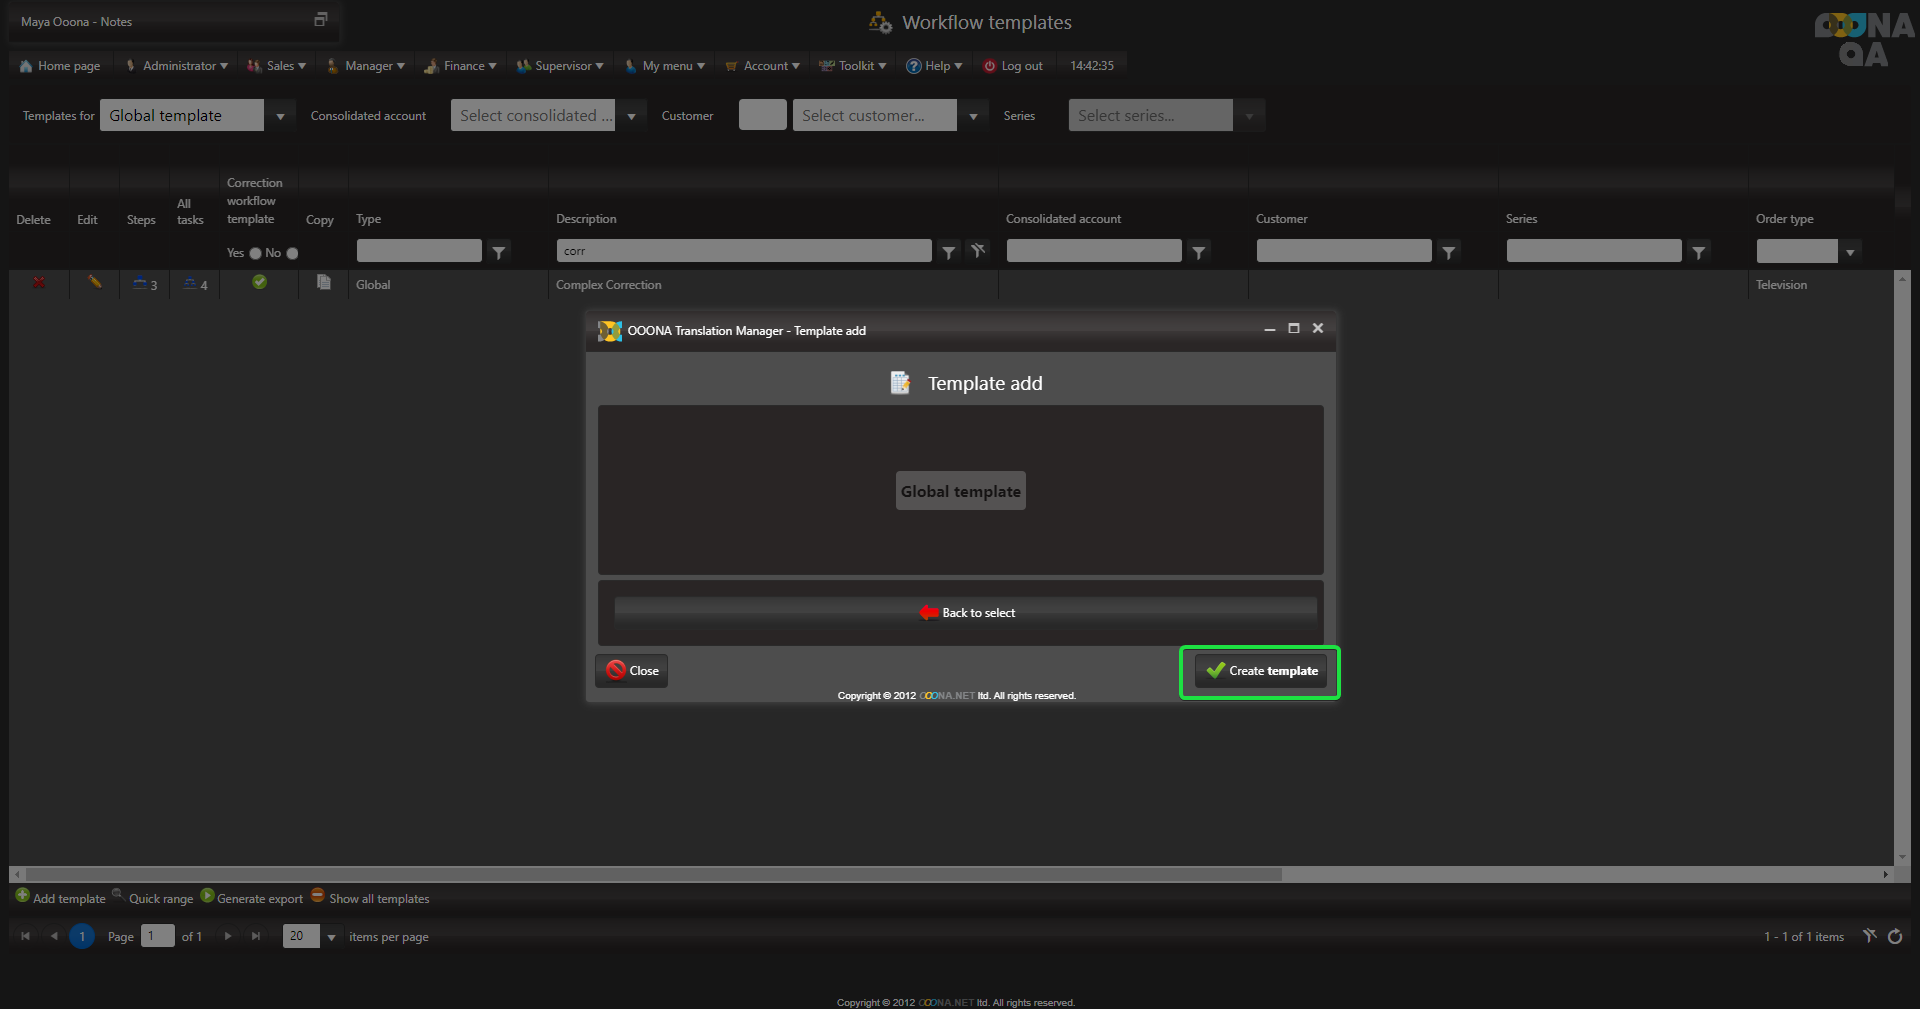Open the Select consolidated account dropdown
The height and width of the screenshot is (1009, 1920).
(631, 116)
